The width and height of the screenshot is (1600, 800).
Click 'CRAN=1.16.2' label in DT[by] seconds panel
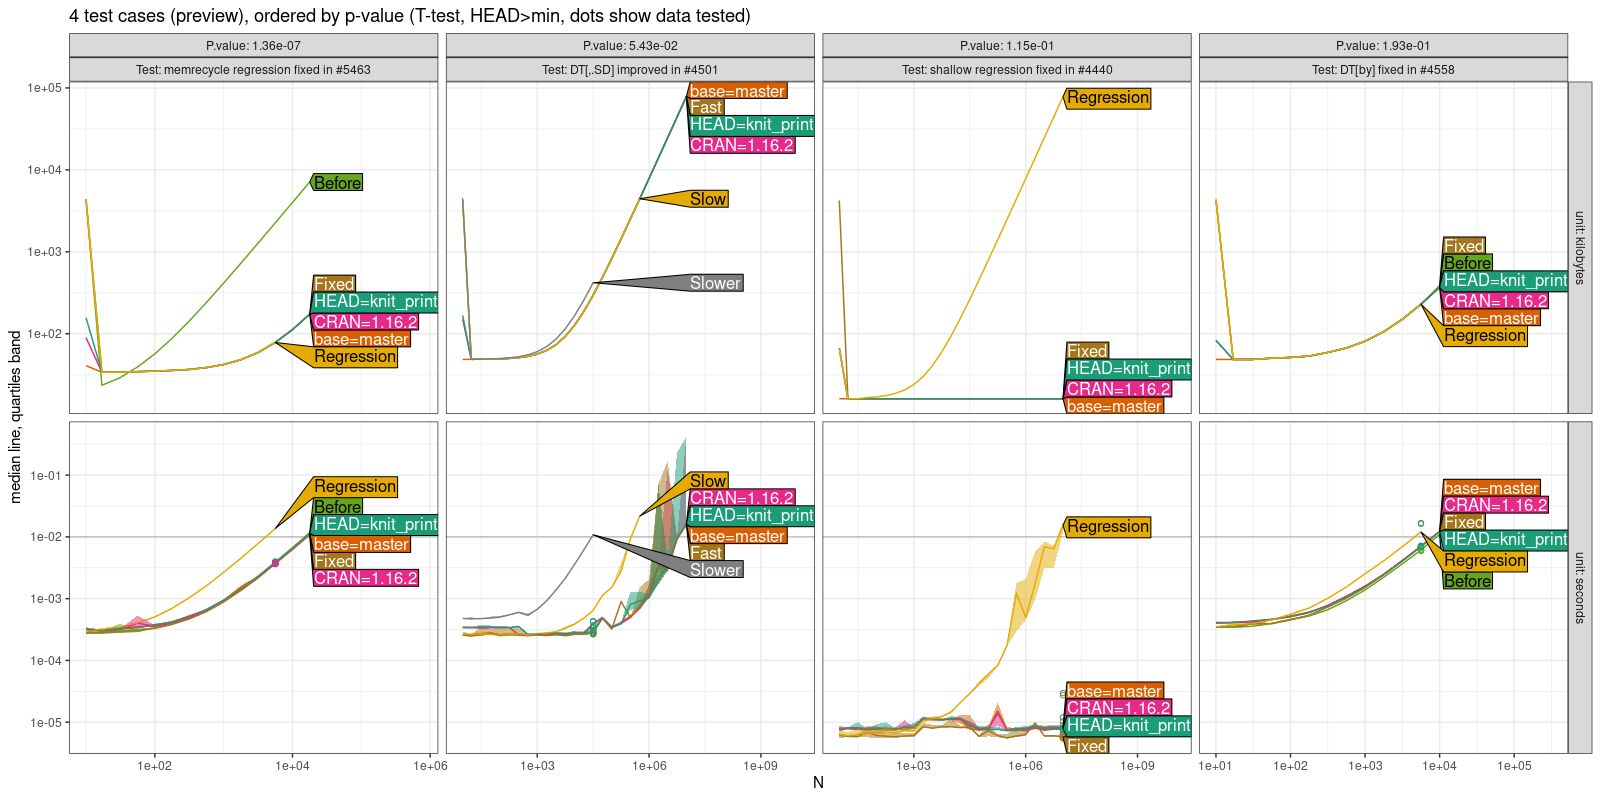(x=1495, y=505)
